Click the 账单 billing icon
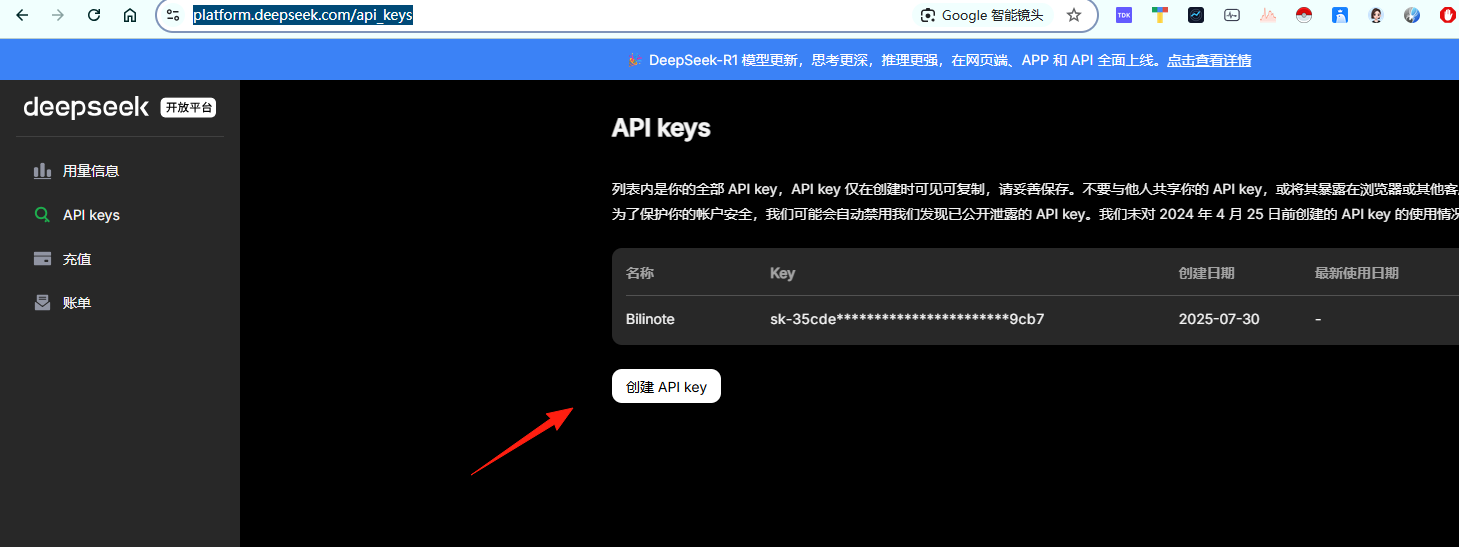The height and width of the screenshot is (547, 1459). (x=42, y=303)
